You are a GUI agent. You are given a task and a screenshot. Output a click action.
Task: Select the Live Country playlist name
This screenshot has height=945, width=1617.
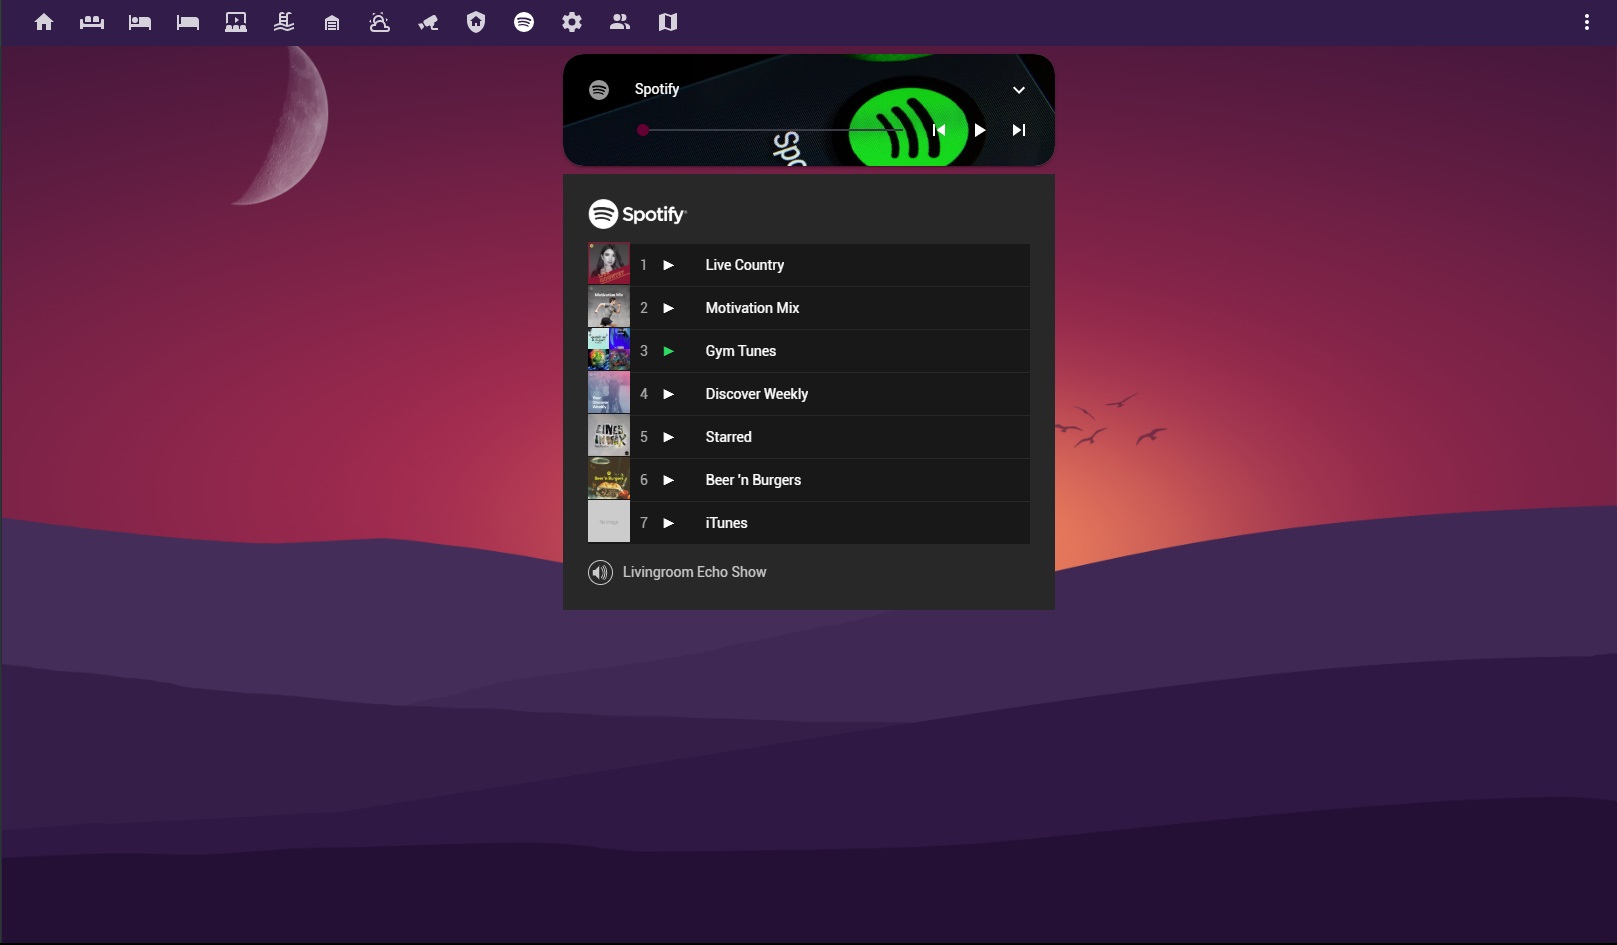[745, 265]
